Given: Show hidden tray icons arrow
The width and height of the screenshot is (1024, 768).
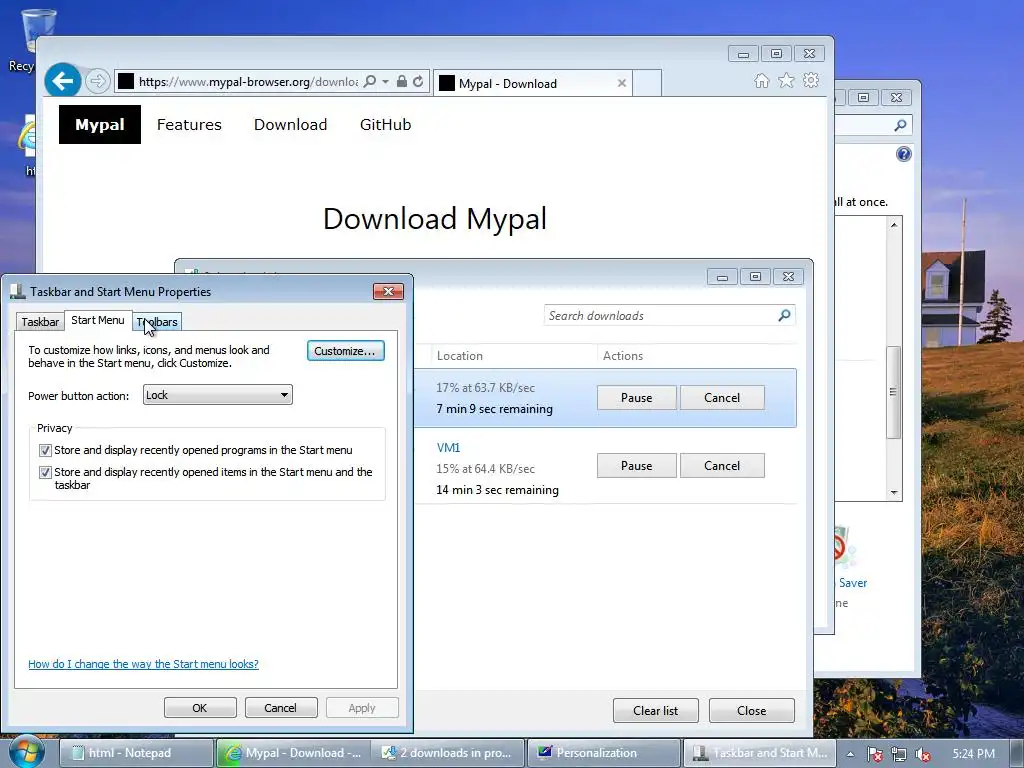Looking at the screenshot, I should pos(850,754).
